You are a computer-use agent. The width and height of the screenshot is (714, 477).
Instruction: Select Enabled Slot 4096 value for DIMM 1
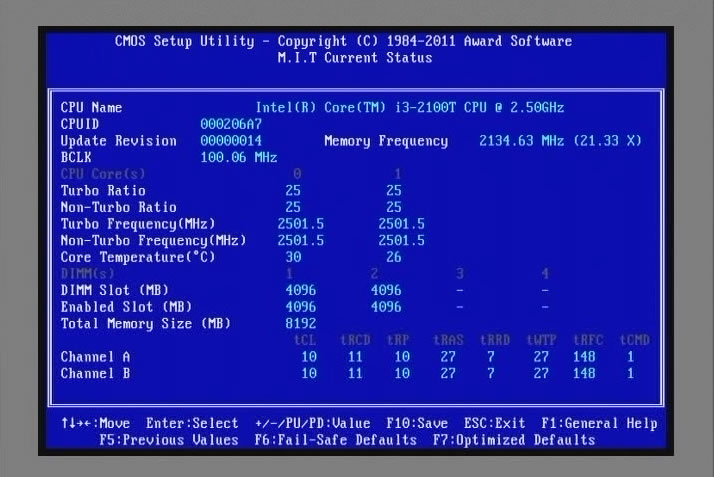pyautogui.click(x=301, y=307)
